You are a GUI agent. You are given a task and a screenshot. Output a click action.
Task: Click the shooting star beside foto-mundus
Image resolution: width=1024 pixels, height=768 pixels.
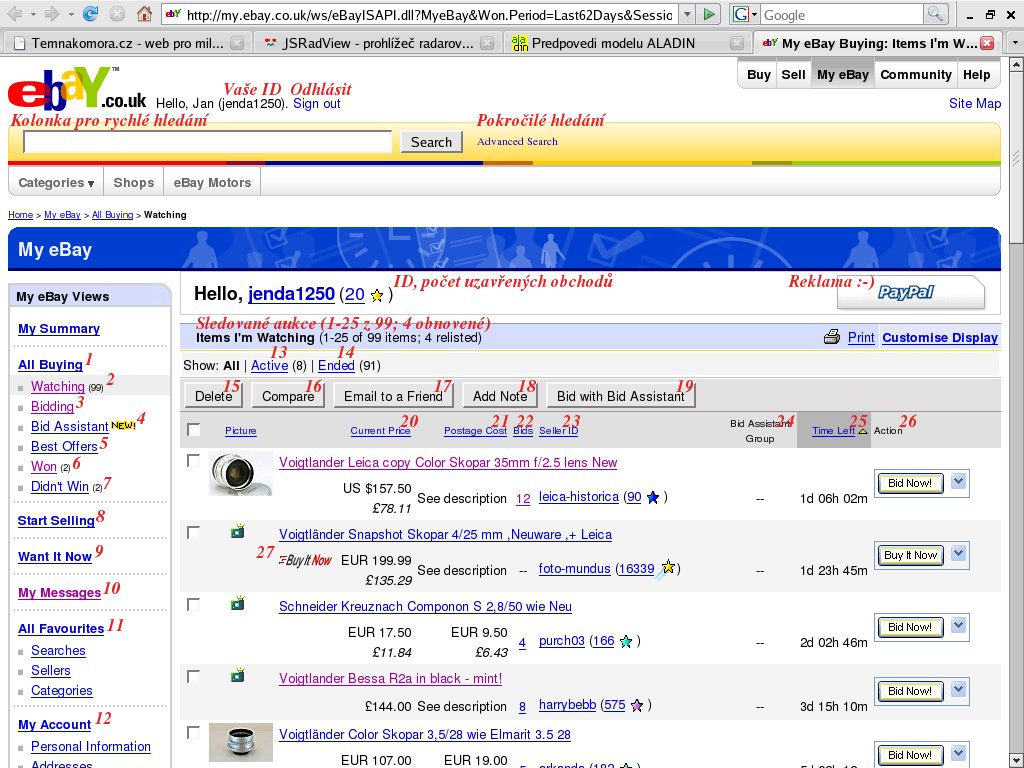(x=667, y=568)
